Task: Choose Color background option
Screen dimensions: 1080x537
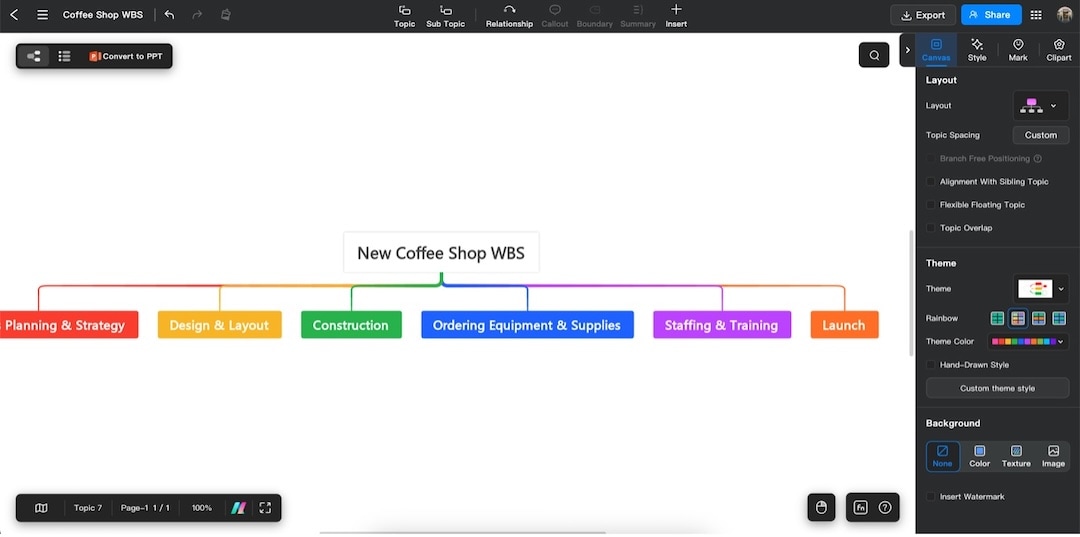Action: (x=979, y=456)
